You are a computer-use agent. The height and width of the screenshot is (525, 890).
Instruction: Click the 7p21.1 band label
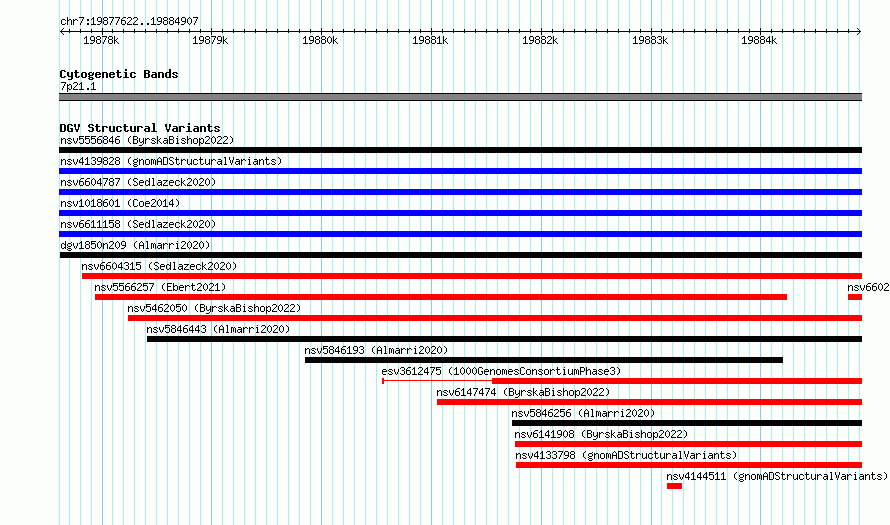click(78, 86)
